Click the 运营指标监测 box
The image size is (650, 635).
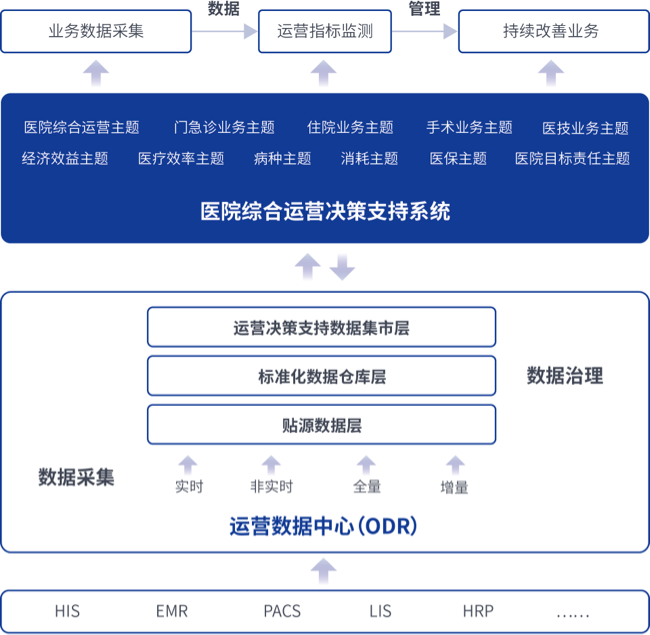[x=325, y=32]
